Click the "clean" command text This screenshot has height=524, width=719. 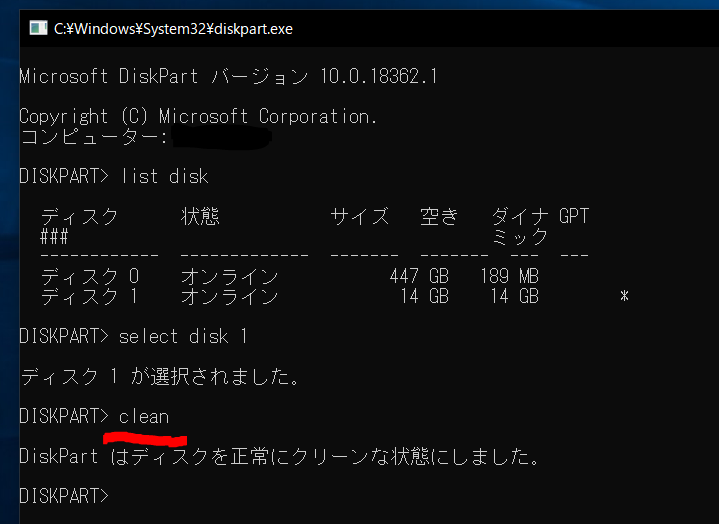tap(144, 416)
